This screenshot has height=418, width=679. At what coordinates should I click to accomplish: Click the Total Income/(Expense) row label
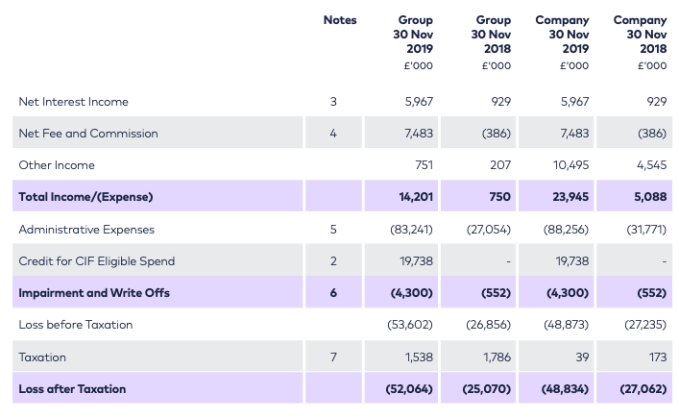pos(85,198)
